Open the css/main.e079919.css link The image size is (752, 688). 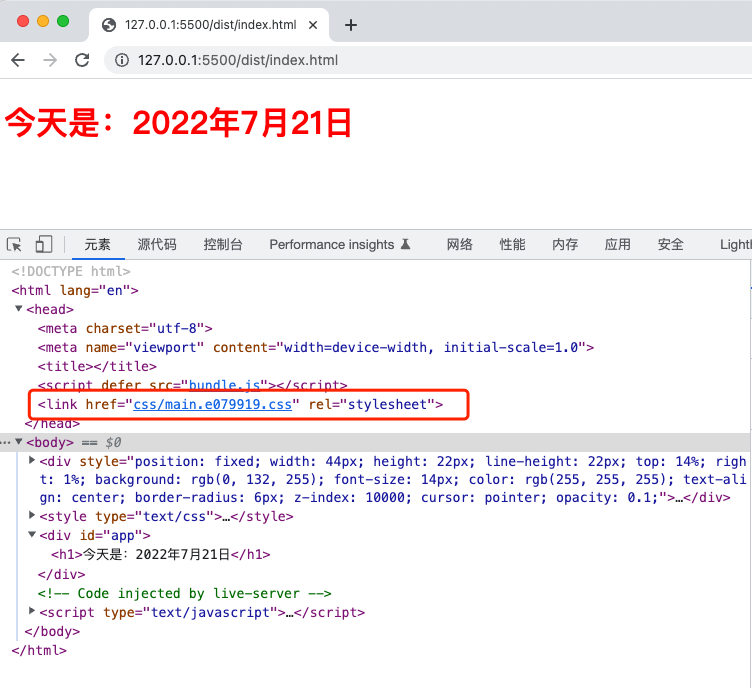click(x=212, y=404)
